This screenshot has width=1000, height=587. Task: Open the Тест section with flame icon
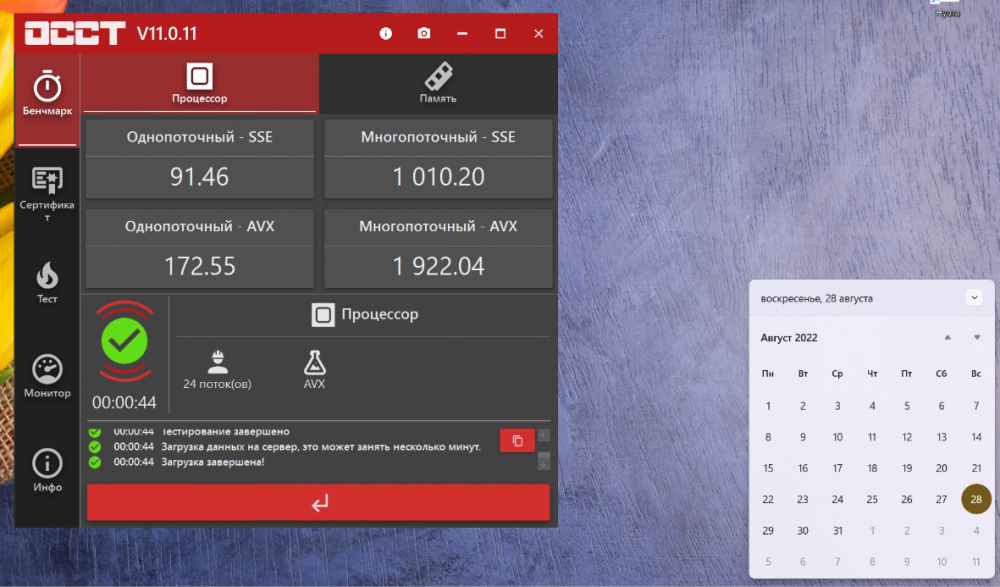tap(47, 283)
